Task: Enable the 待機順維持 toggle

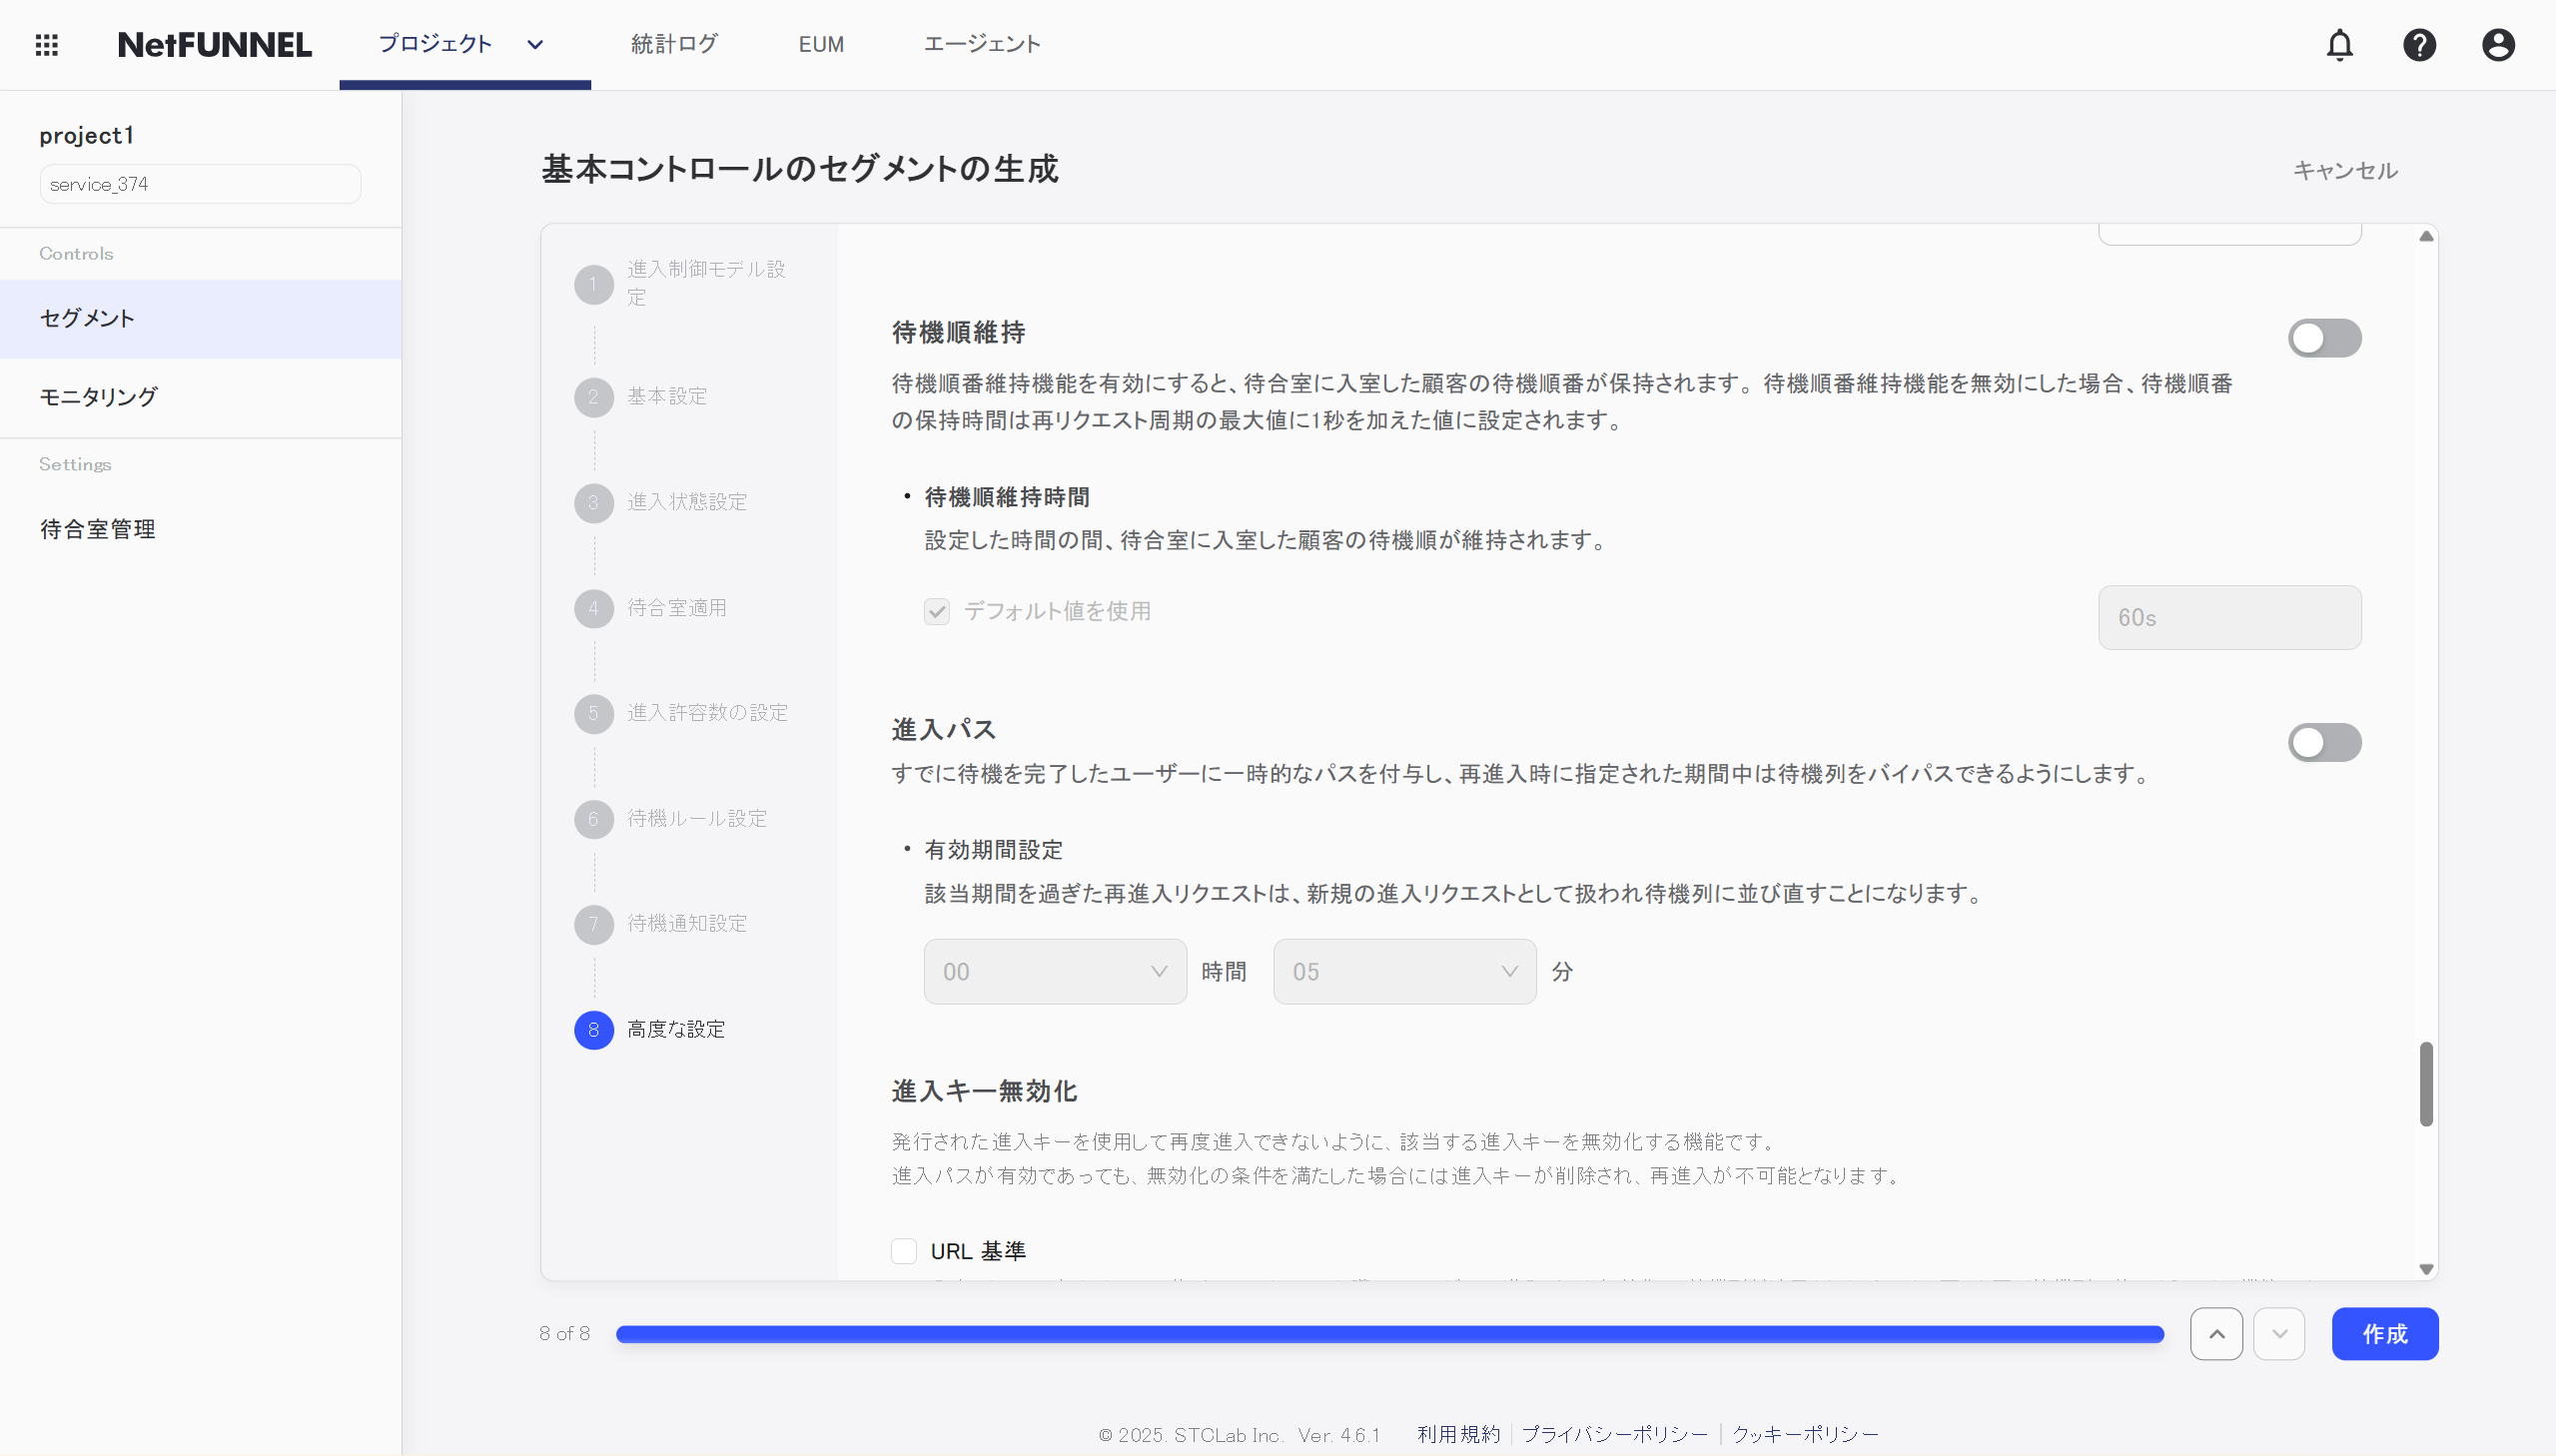Action: point(2324,338)
